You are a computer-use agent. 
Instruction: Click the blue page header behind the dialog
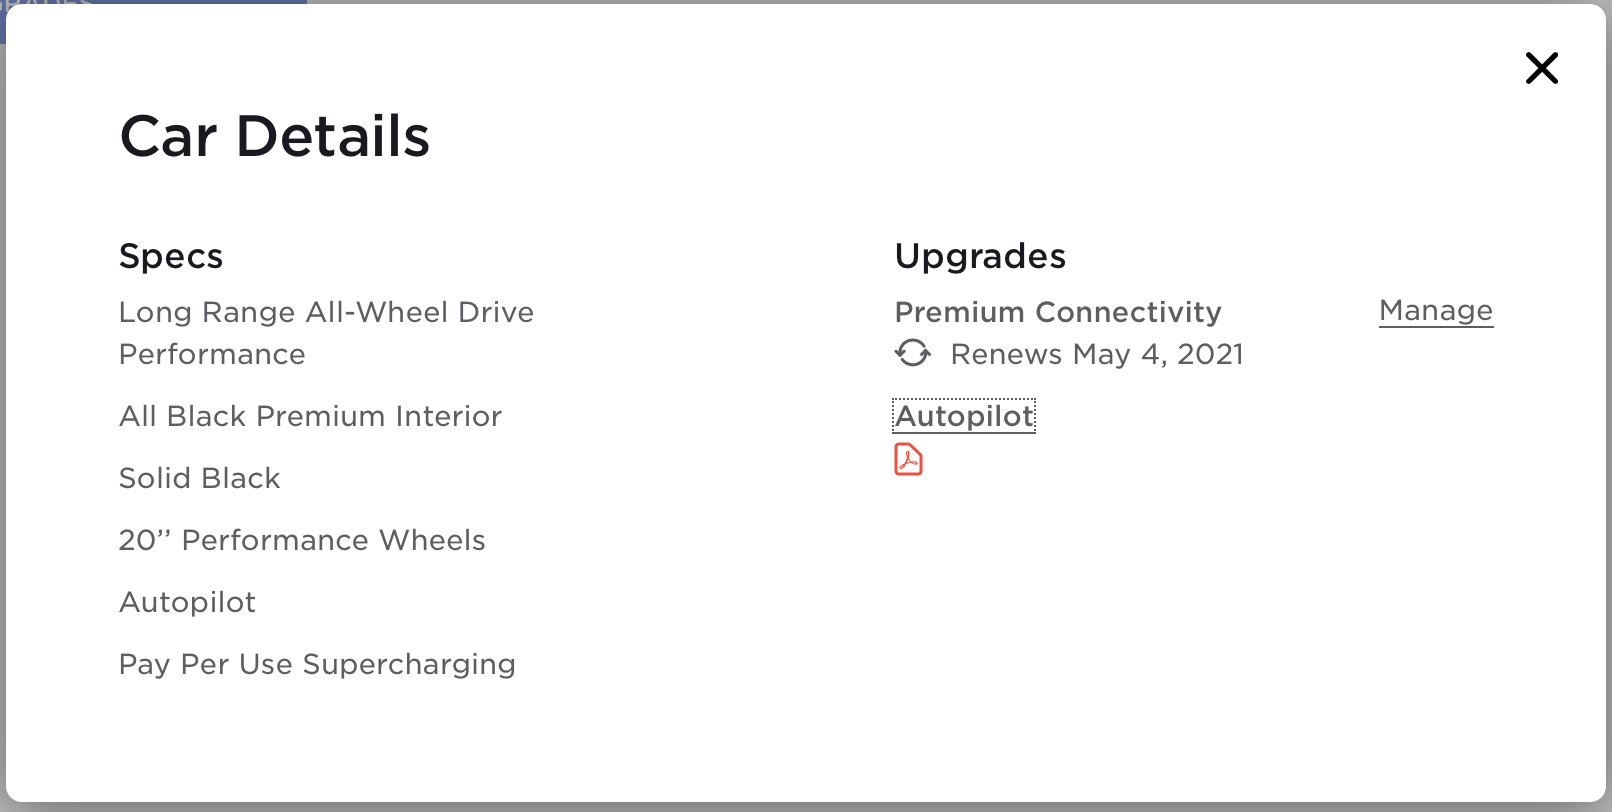[150, 2]
